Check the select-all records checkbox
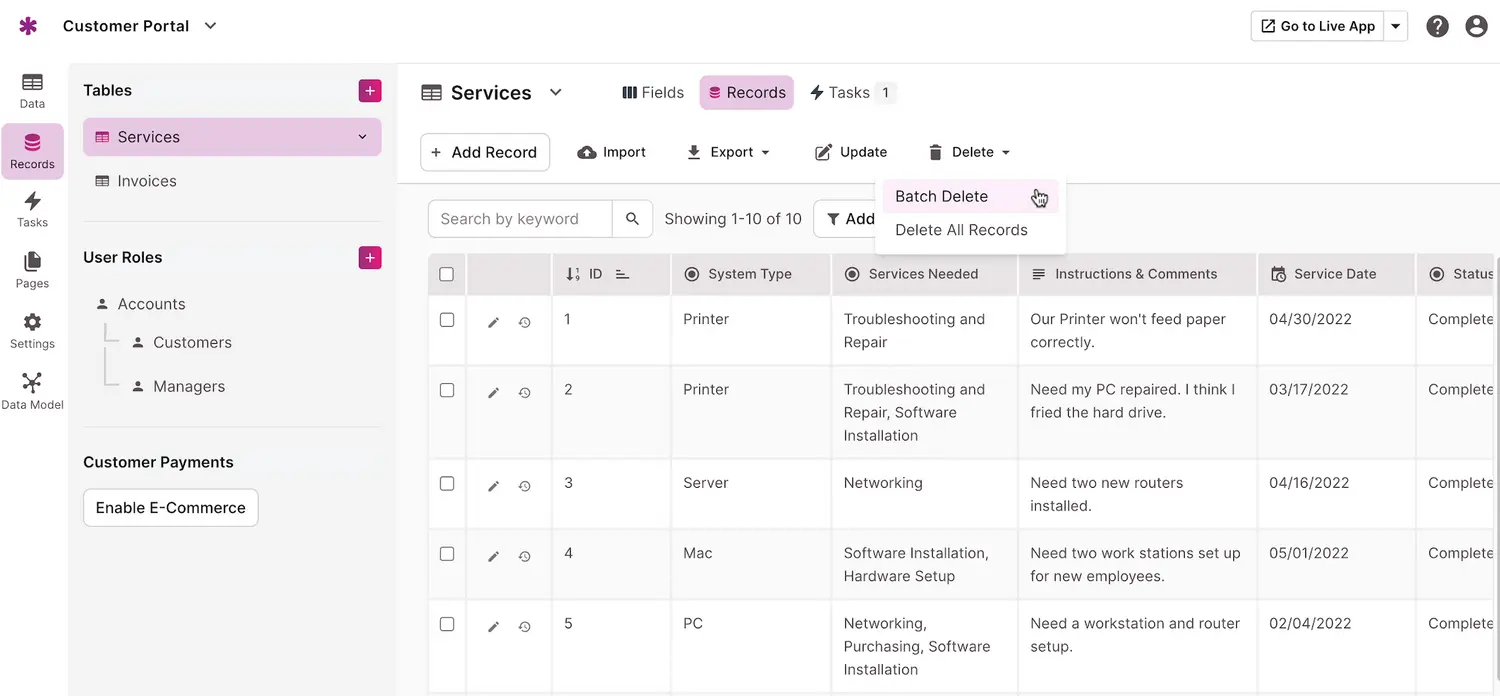The height and width of the screenshot is (696, 1500). coord(447,274)
